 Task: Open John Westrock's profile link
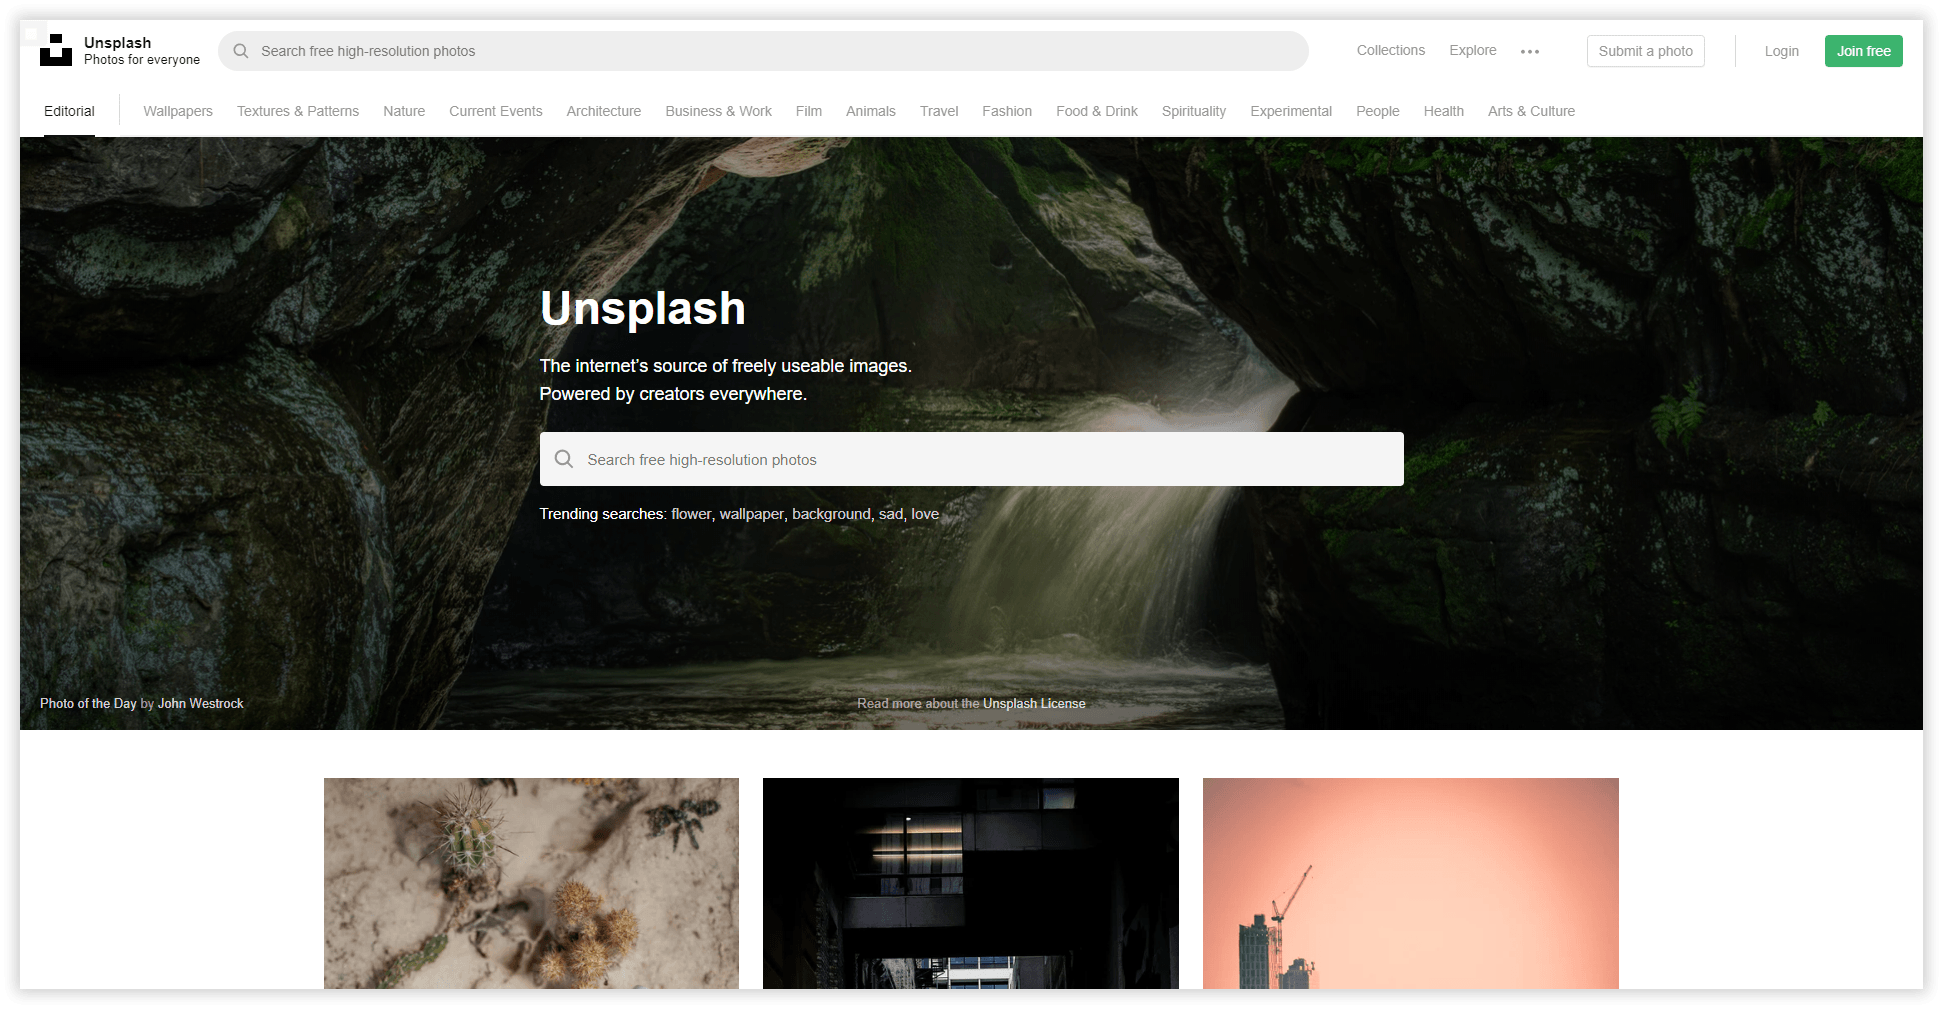click(201, 703)
